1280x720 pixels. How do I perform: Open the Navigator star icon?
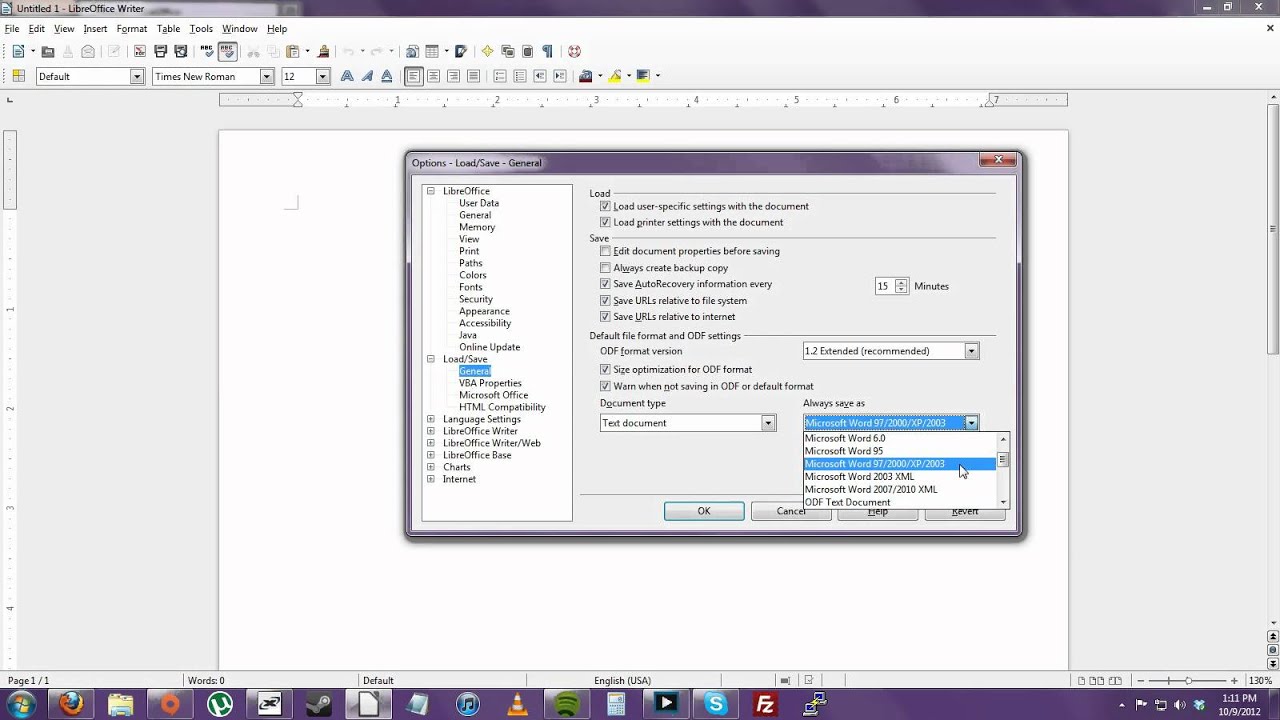tap(487, 51)
